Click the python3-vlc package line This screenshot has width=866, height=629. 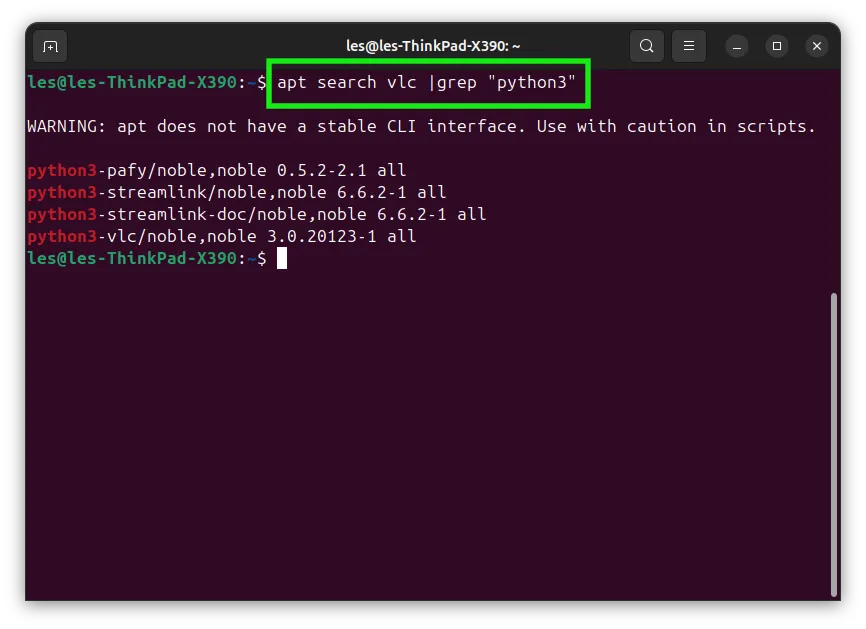[222, 236]
